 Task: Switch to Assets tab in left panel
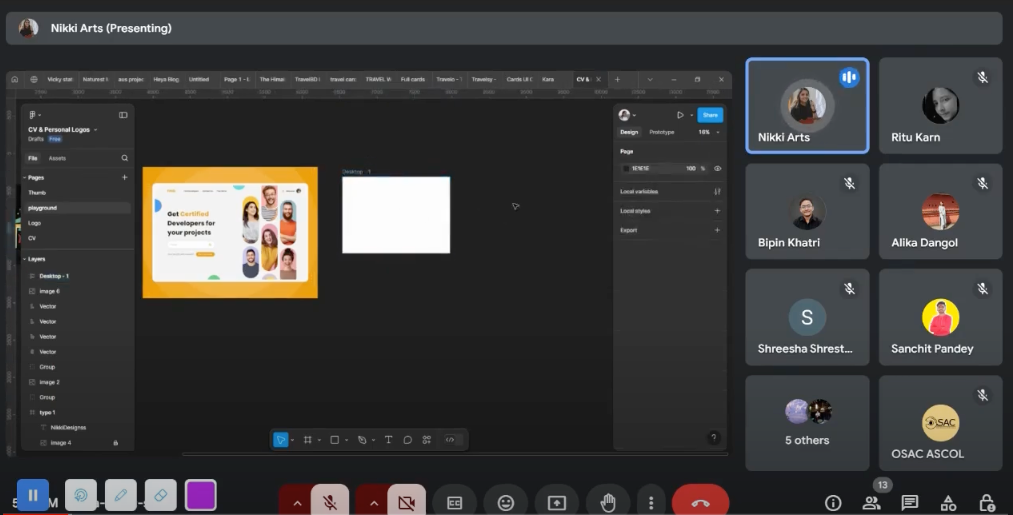tap(57, 158)
